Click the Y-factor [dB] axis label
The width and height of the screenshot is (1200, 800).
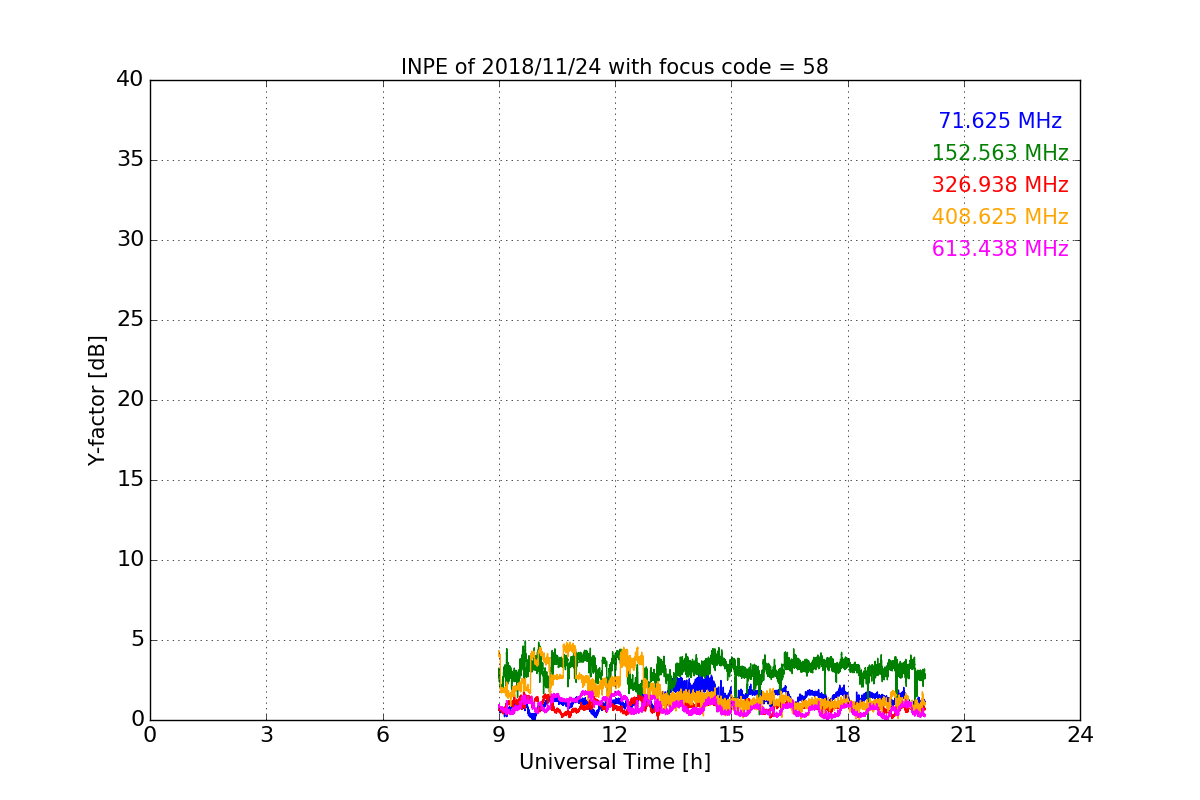tap(97, 400)
